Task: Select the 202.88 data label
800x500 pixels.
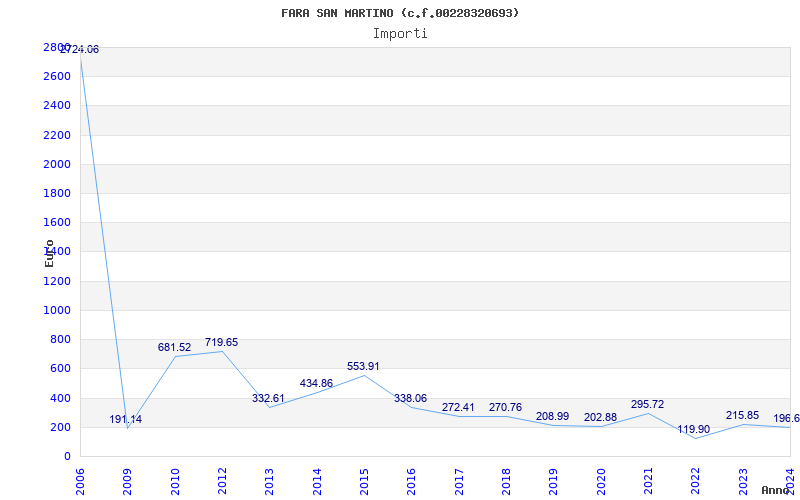Action: (600, 417)
